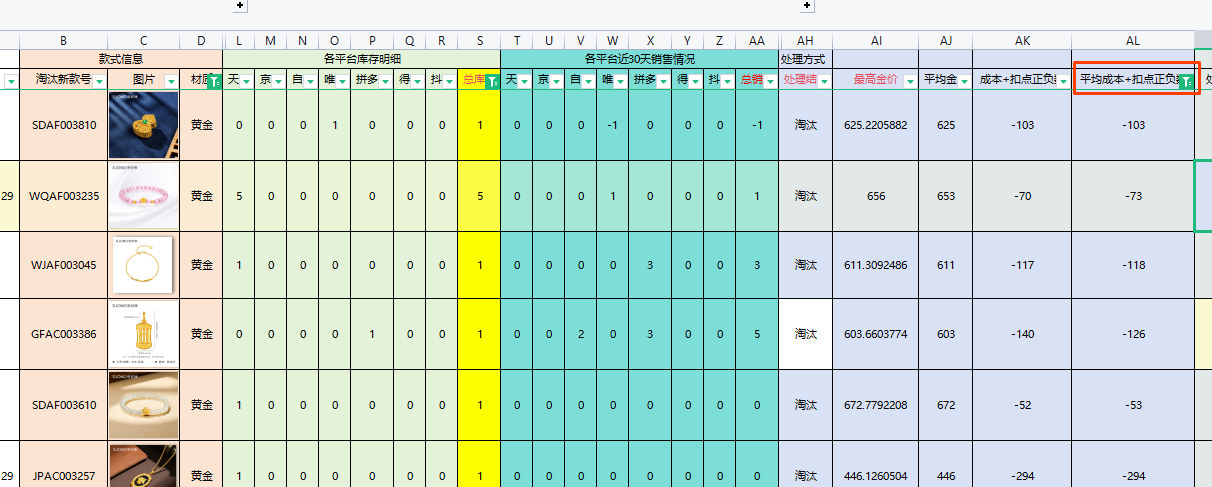The image size is (1212, 487).
Task: Open the 淘汰新款号 filter dropdown
Action: [99, 81]
